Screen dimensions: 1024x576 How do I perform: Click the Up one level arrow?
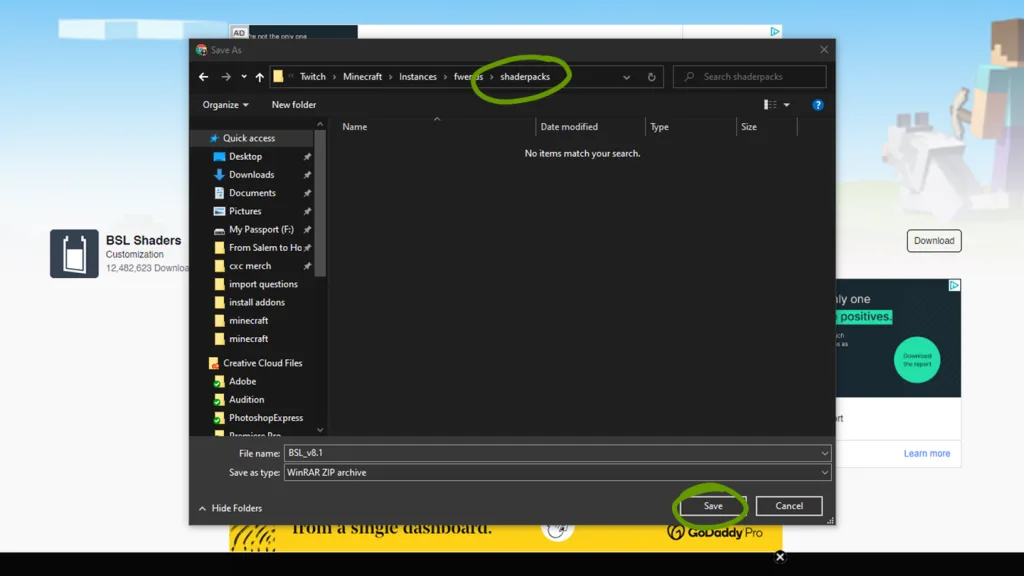tap(260, 77)
